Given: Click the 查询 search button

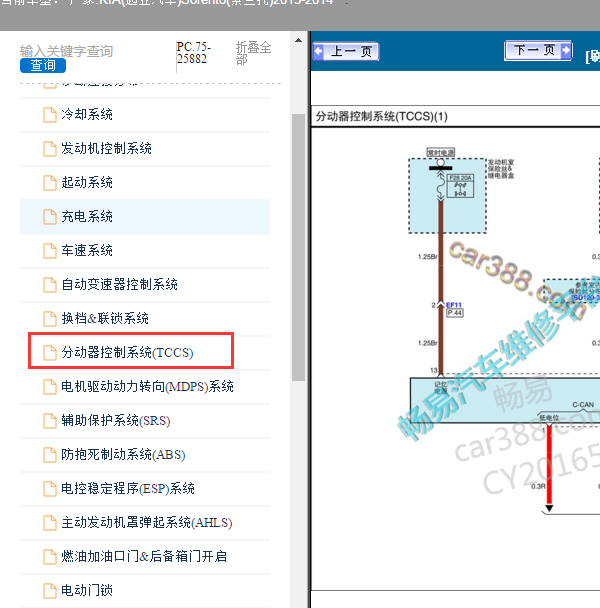Looking at the screenshot, I should 43,65.
